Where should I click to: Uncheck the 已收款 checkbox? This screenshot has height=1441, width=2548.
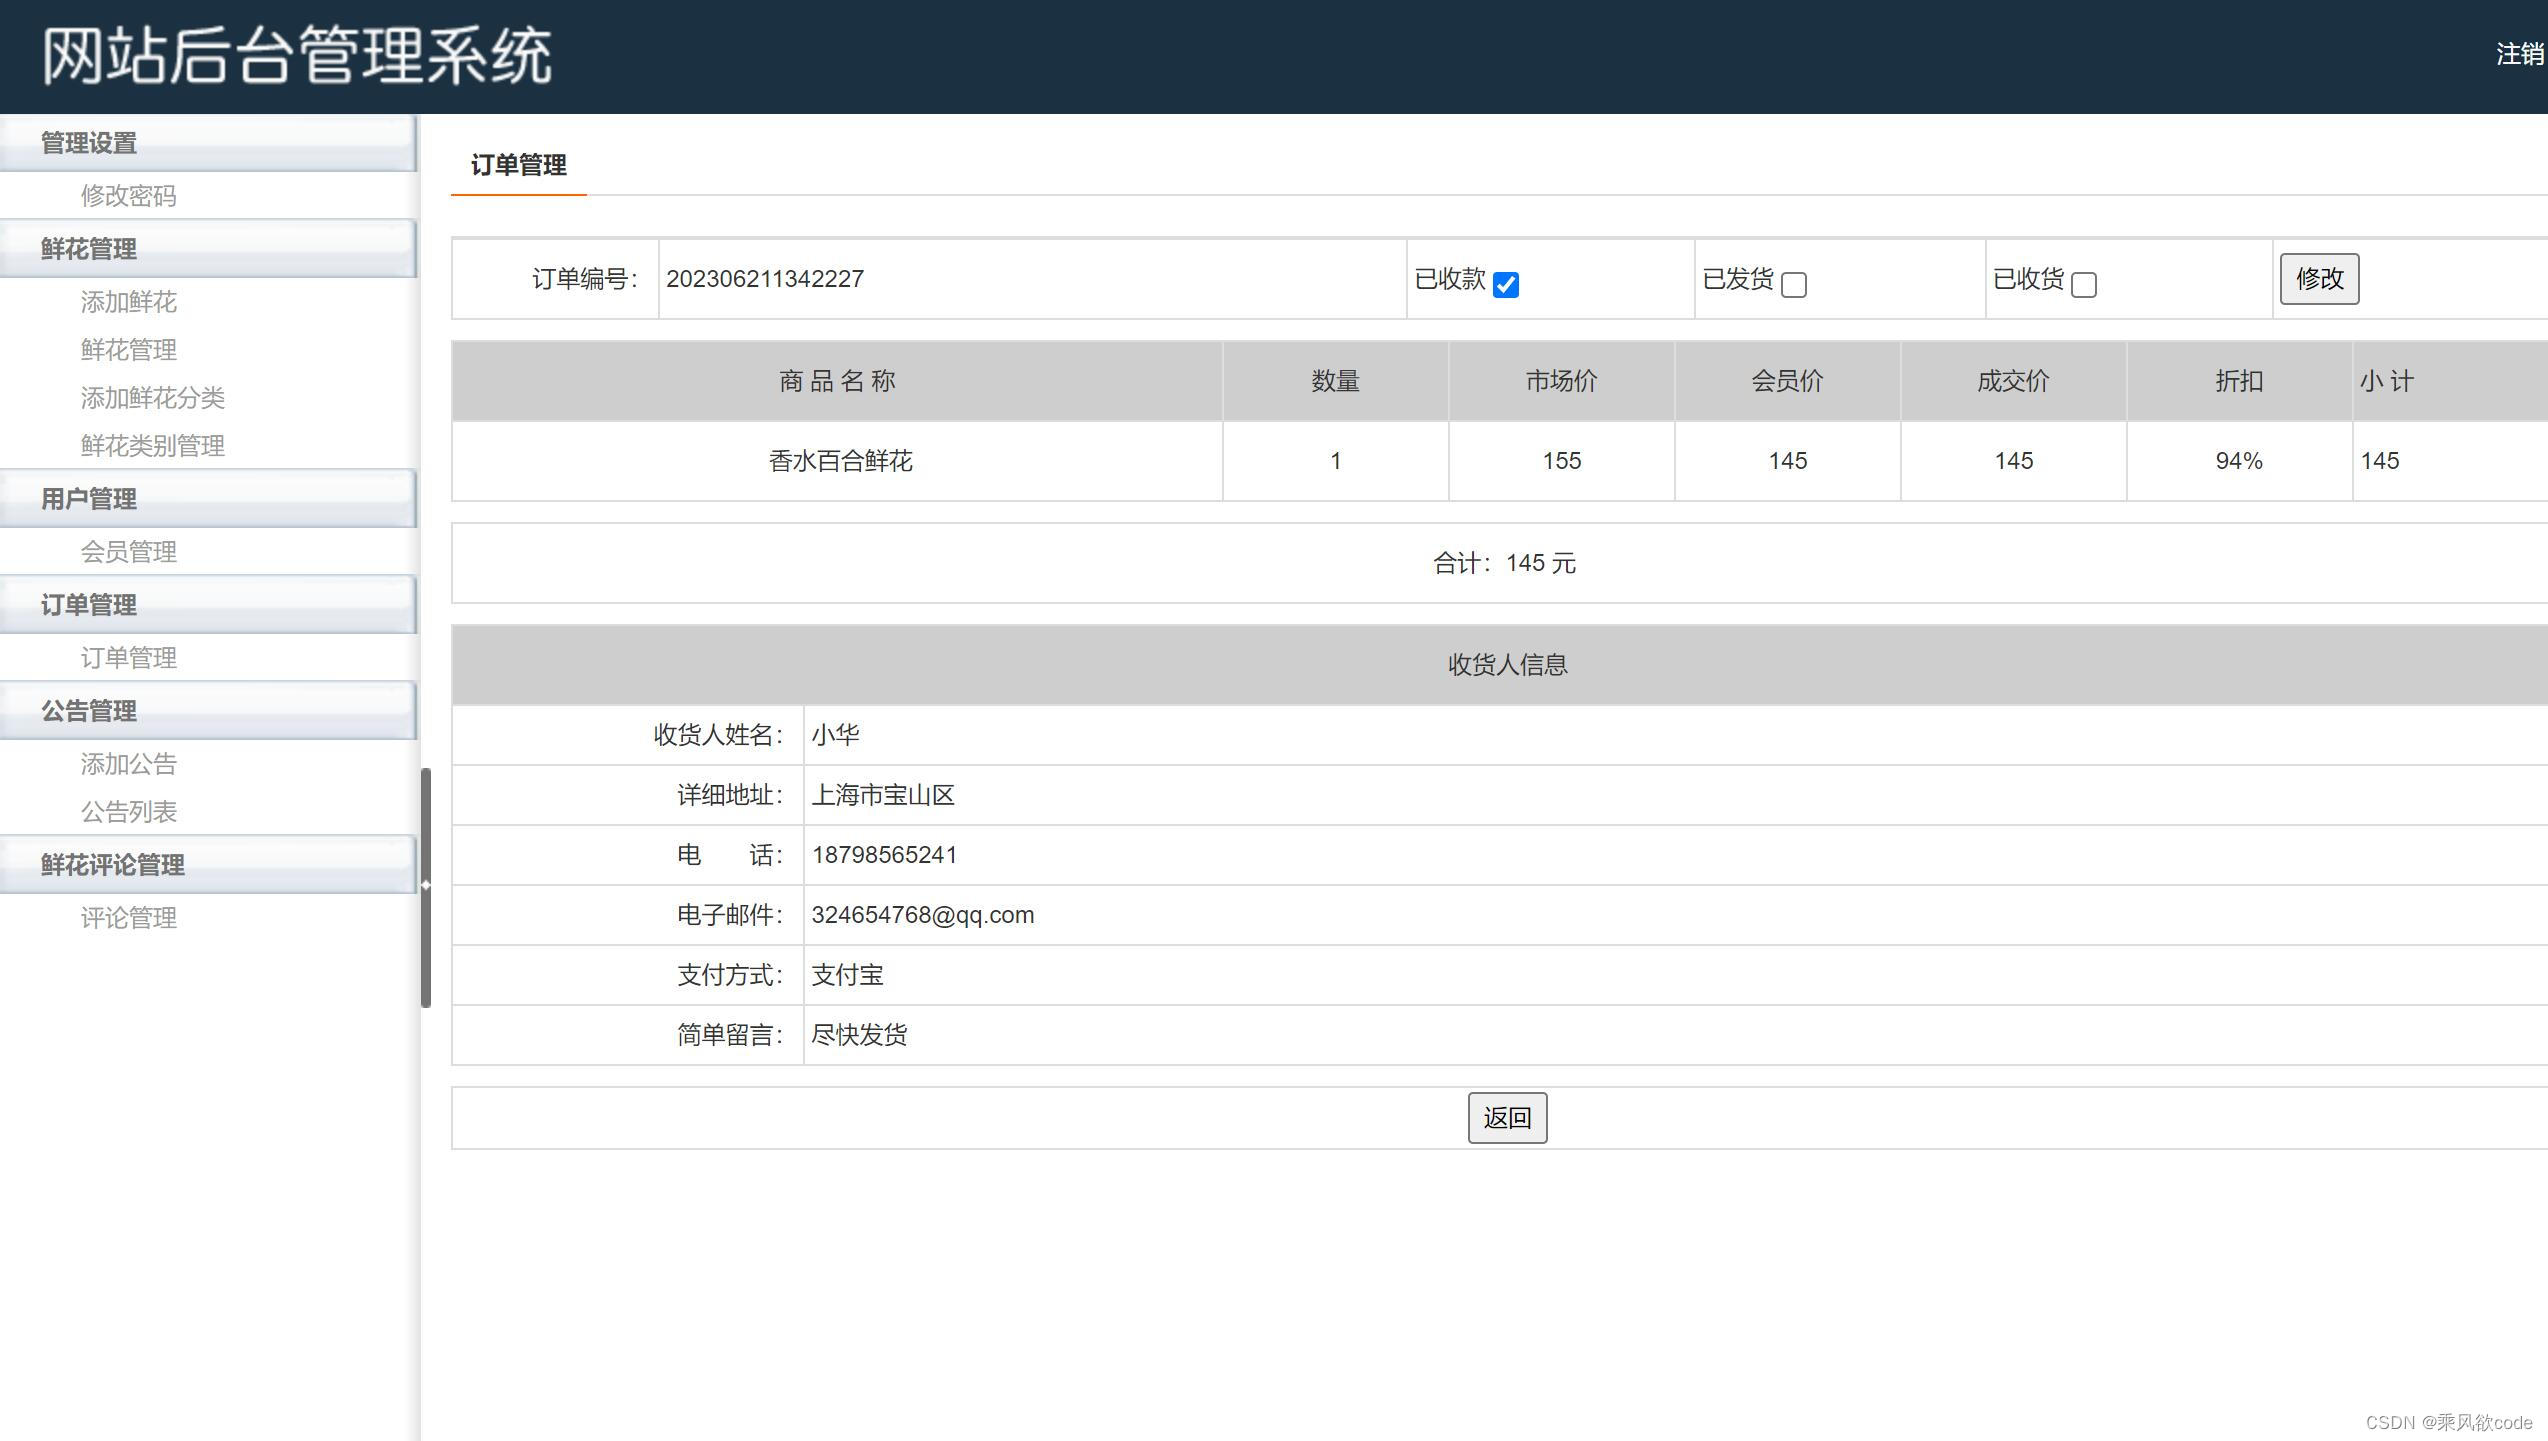[1505, 285]
